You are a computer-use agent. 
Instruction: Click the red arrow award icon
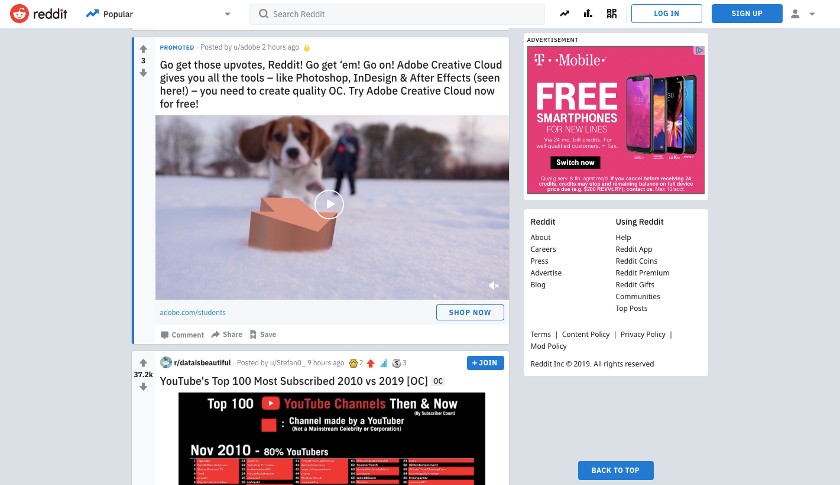click(370, 363)
